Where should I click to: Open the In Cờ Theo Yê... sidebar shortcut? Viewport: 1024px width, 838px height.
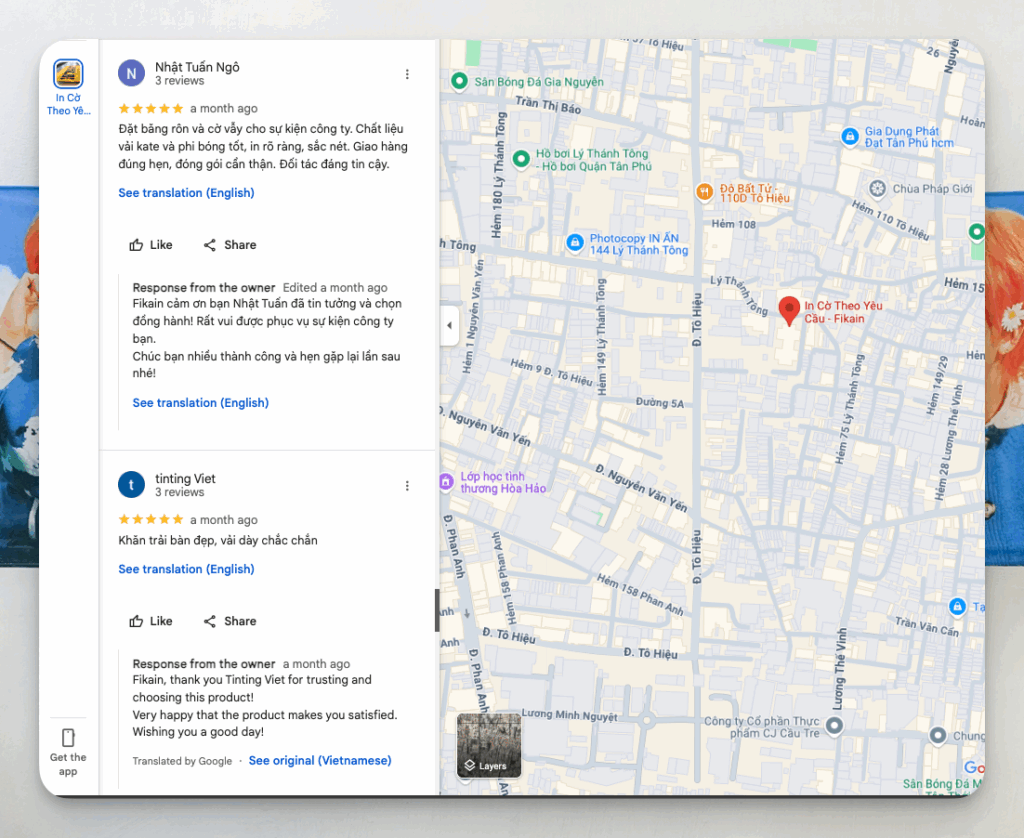click(68, 88)
